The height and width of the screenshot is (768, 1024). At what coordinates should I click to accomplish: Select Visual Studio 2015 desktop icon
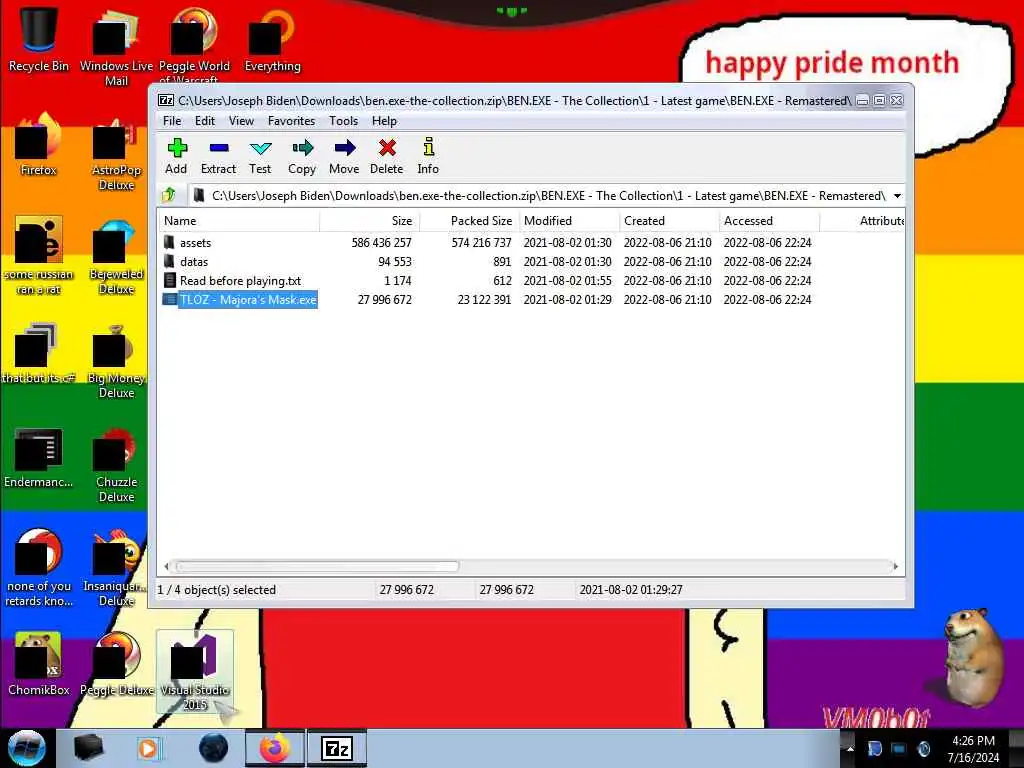[195, 671]
